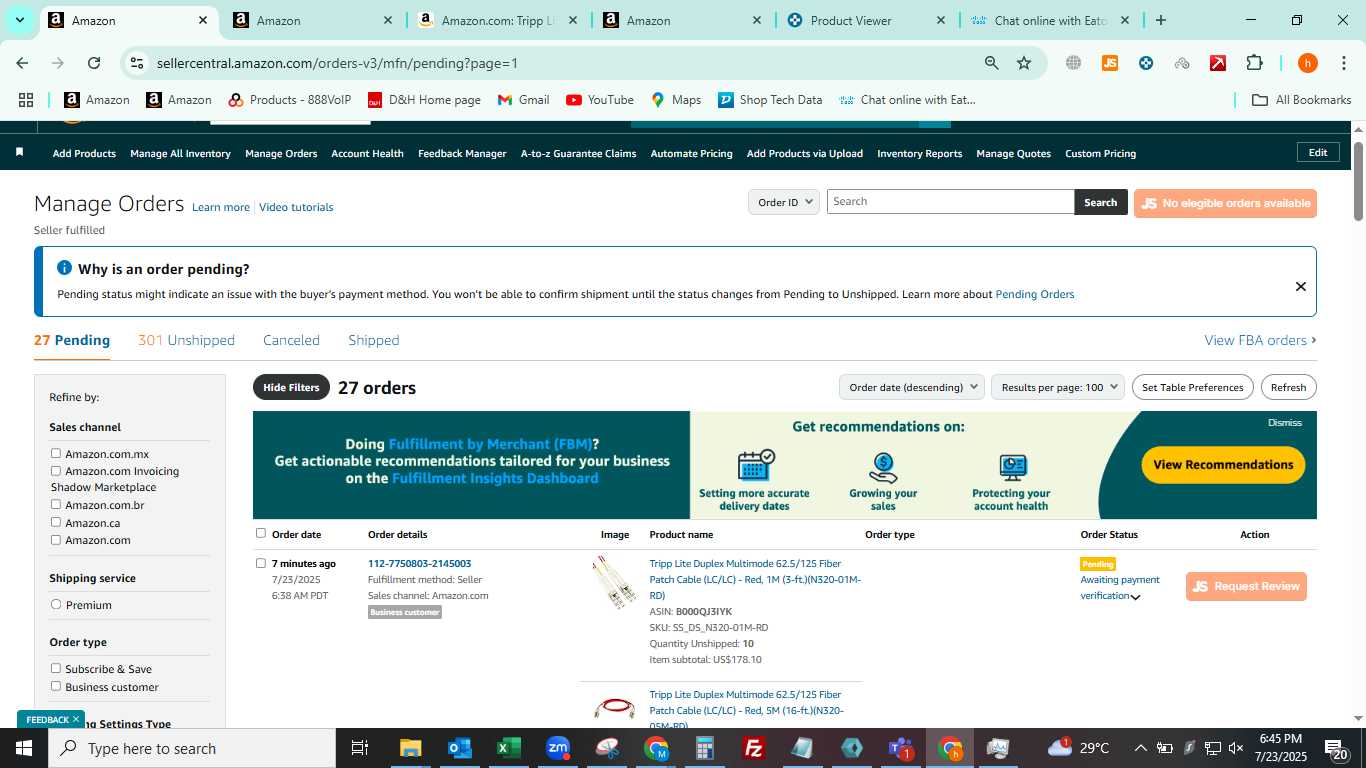The image size is (1366, 768).
Task: Click the Hide Filters button
Action: pyautogui.click(x=291, y=387)
